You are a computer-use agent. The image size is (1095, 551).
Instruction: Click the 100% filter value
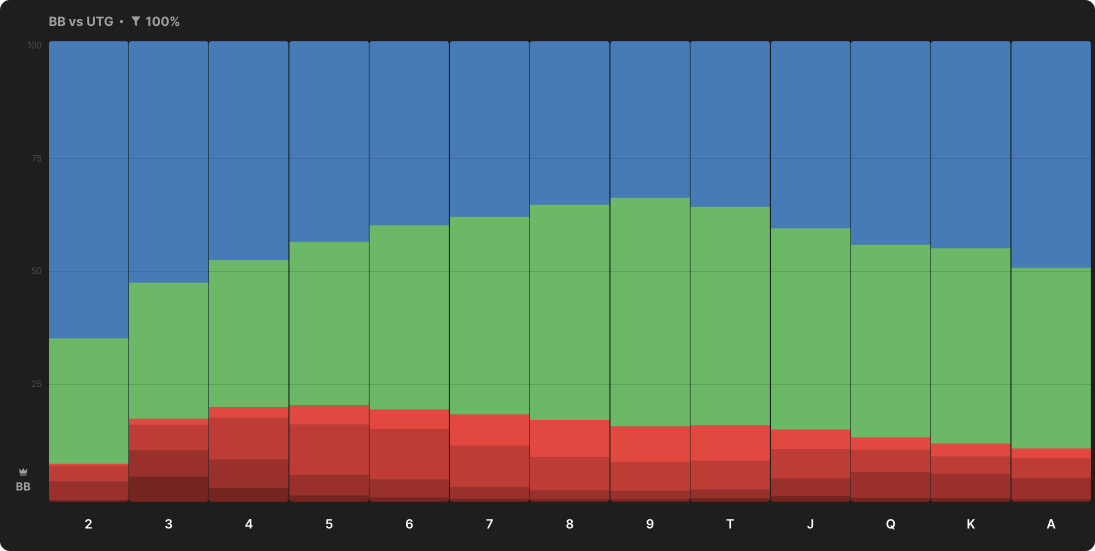tap(163, 22)
